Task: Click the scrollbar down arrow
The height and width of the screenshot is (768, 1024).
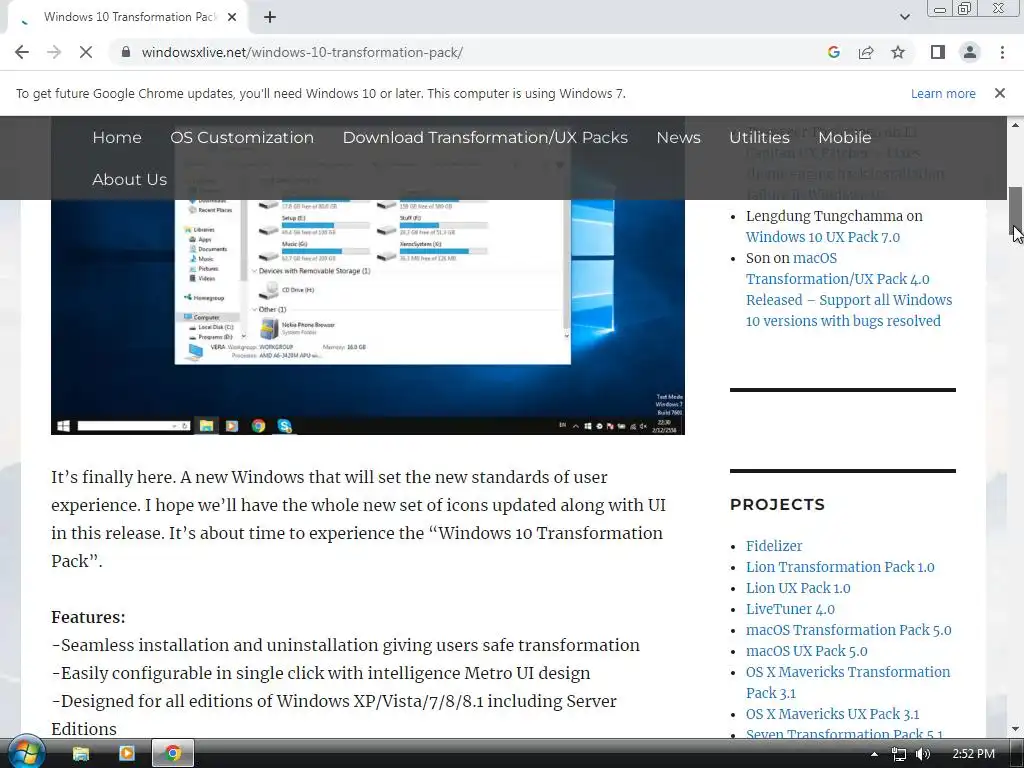Action: coord(1016,729)
